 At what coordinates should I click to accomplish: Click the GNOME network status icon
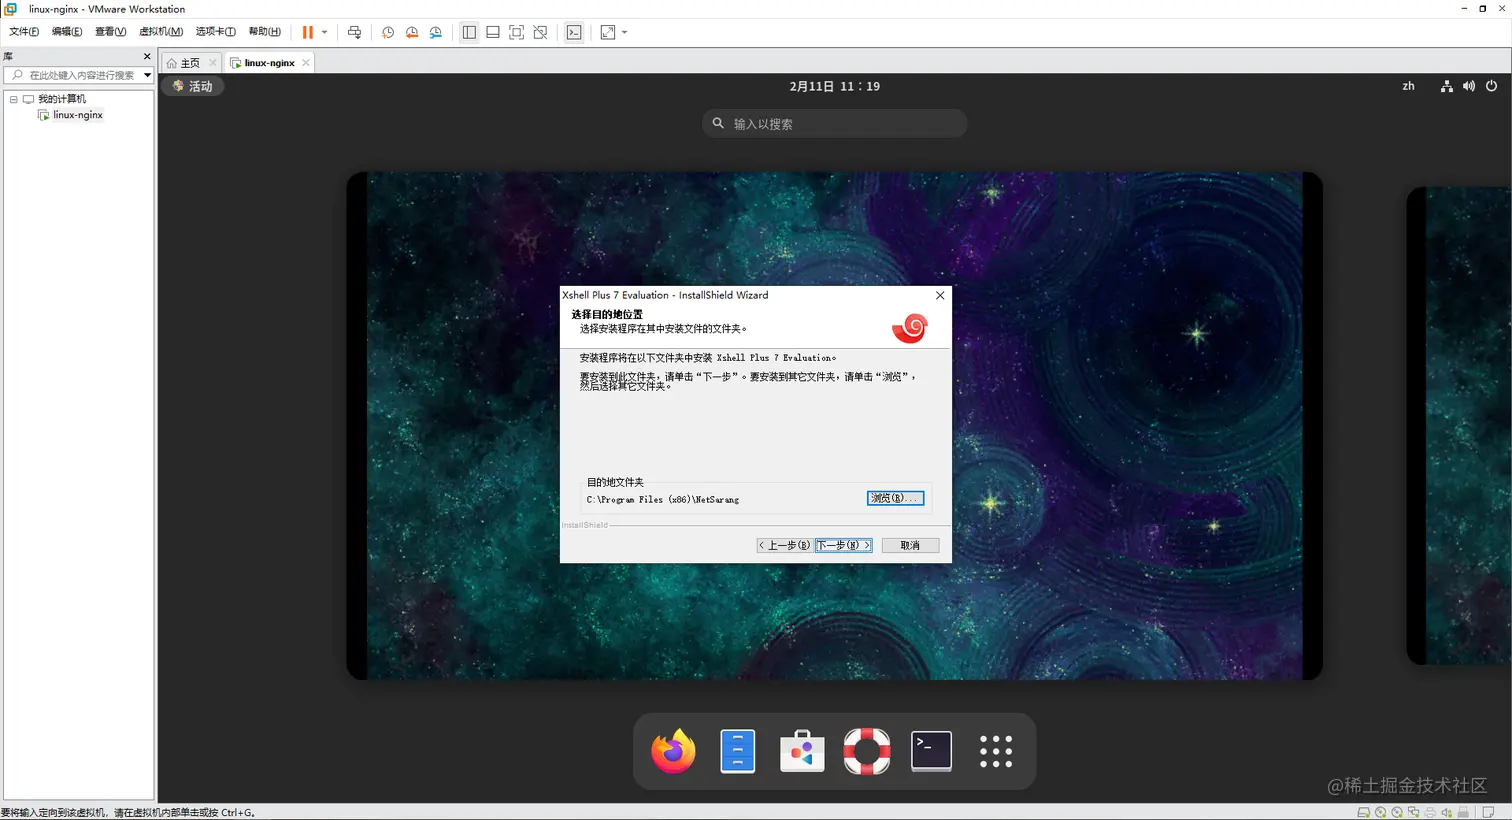[x=1446, y=86]
